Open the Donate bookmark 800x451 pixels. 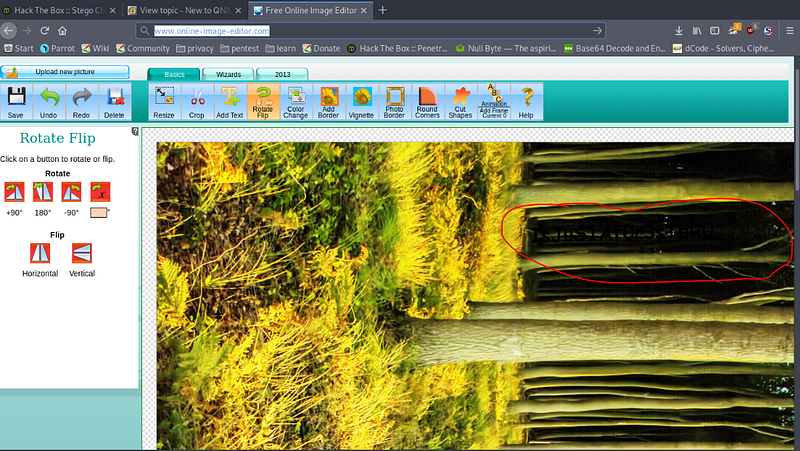pyautogui.click(x=321, y=48)
